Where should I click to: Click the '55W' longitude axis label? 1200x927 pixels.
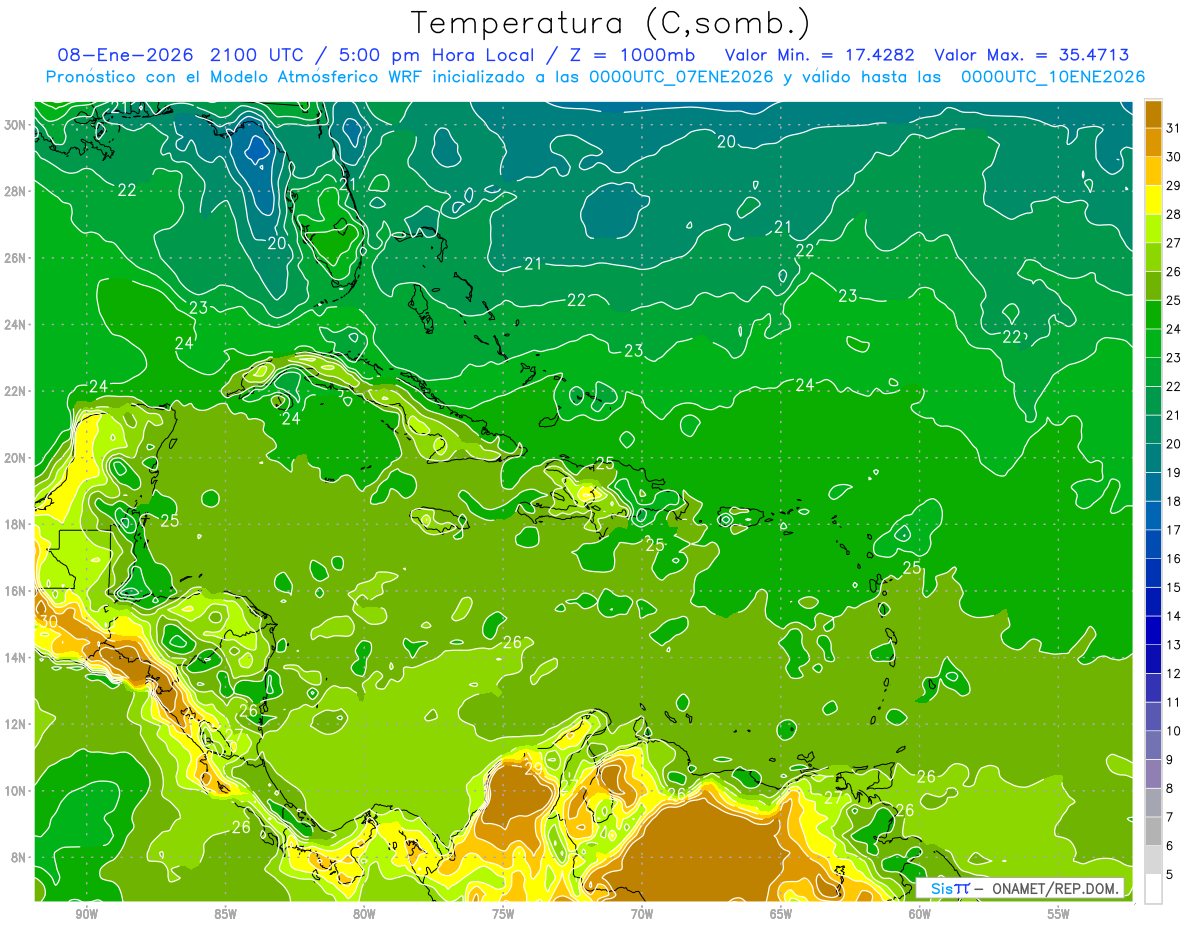(1058, 914)
